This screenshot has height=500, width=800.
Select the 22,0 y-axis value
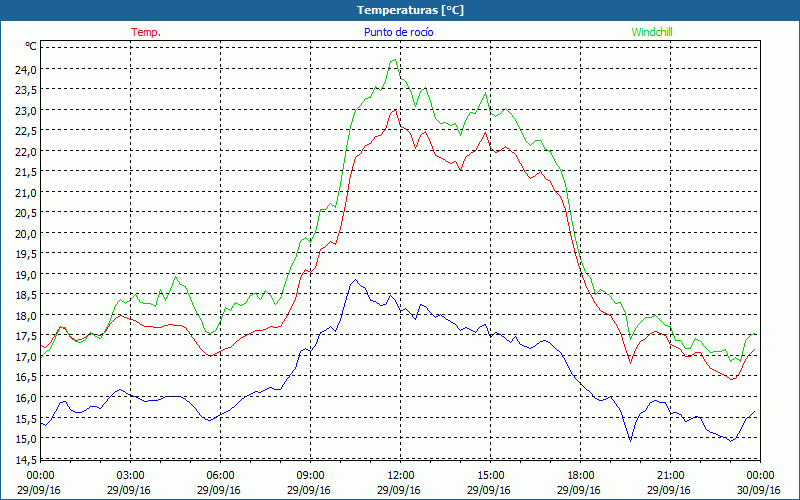point(25,152)
